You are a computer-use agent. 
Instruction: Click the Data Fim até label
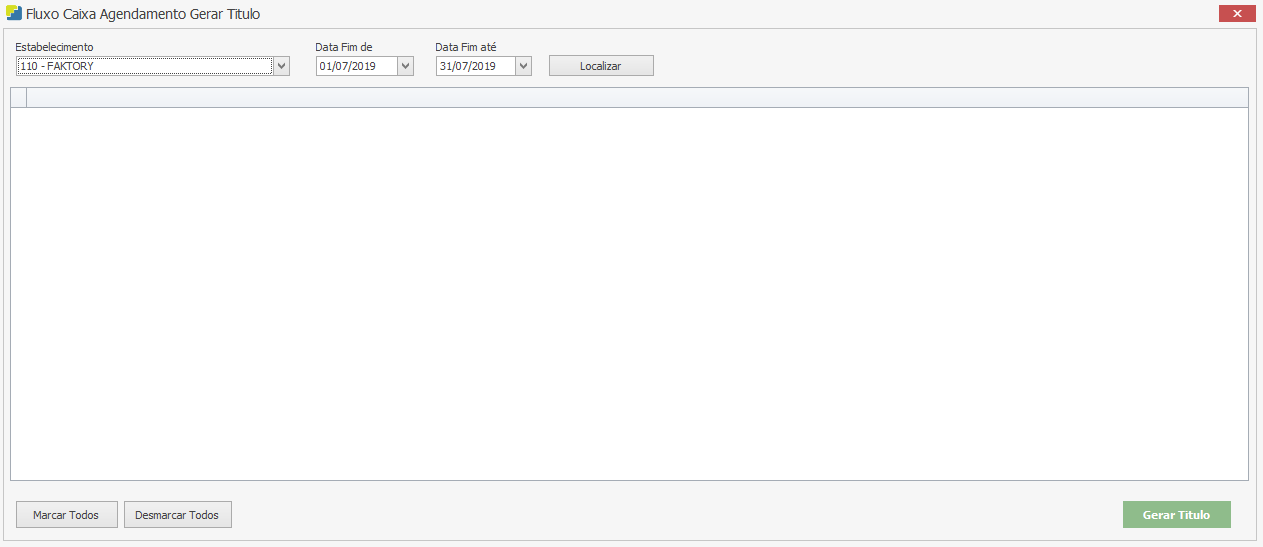466,47
